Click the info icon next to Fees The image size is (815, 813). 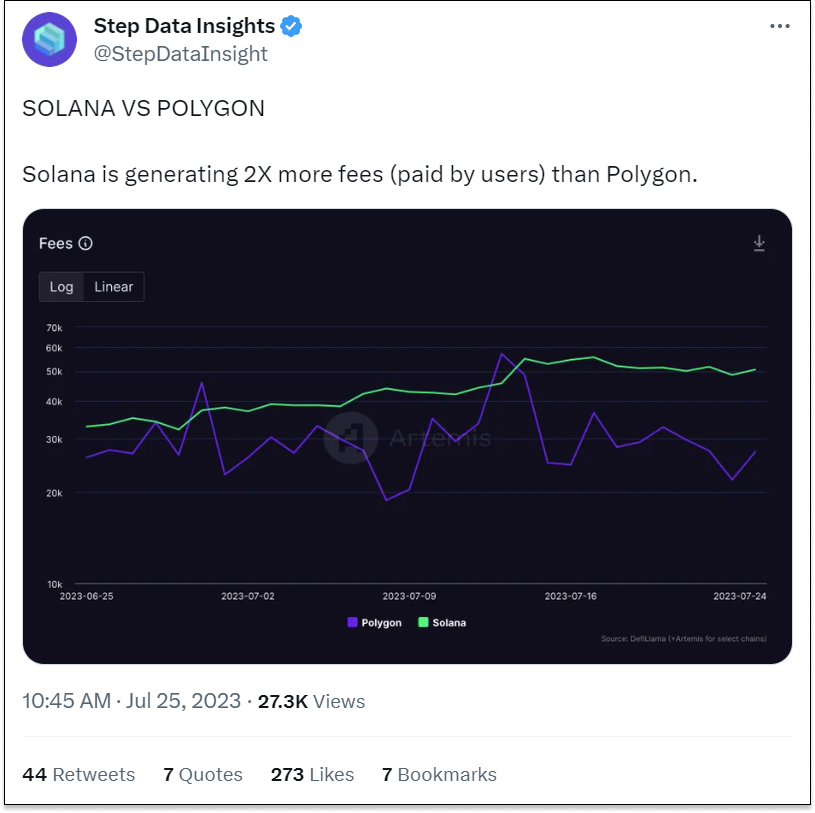(85, 243)
